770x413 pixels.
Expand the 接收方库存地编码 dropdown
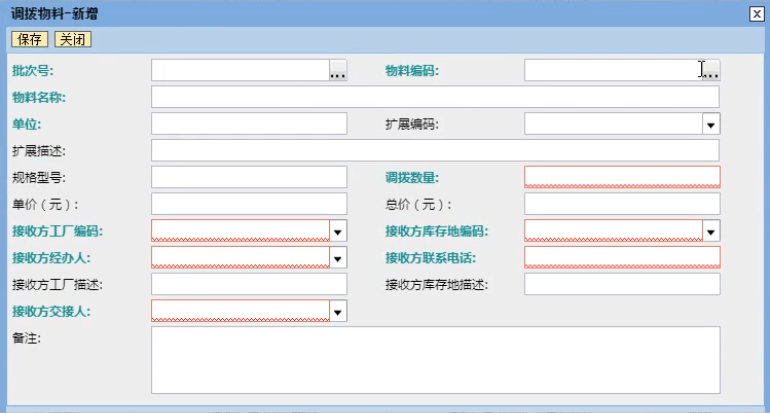(x=710, y=231)
